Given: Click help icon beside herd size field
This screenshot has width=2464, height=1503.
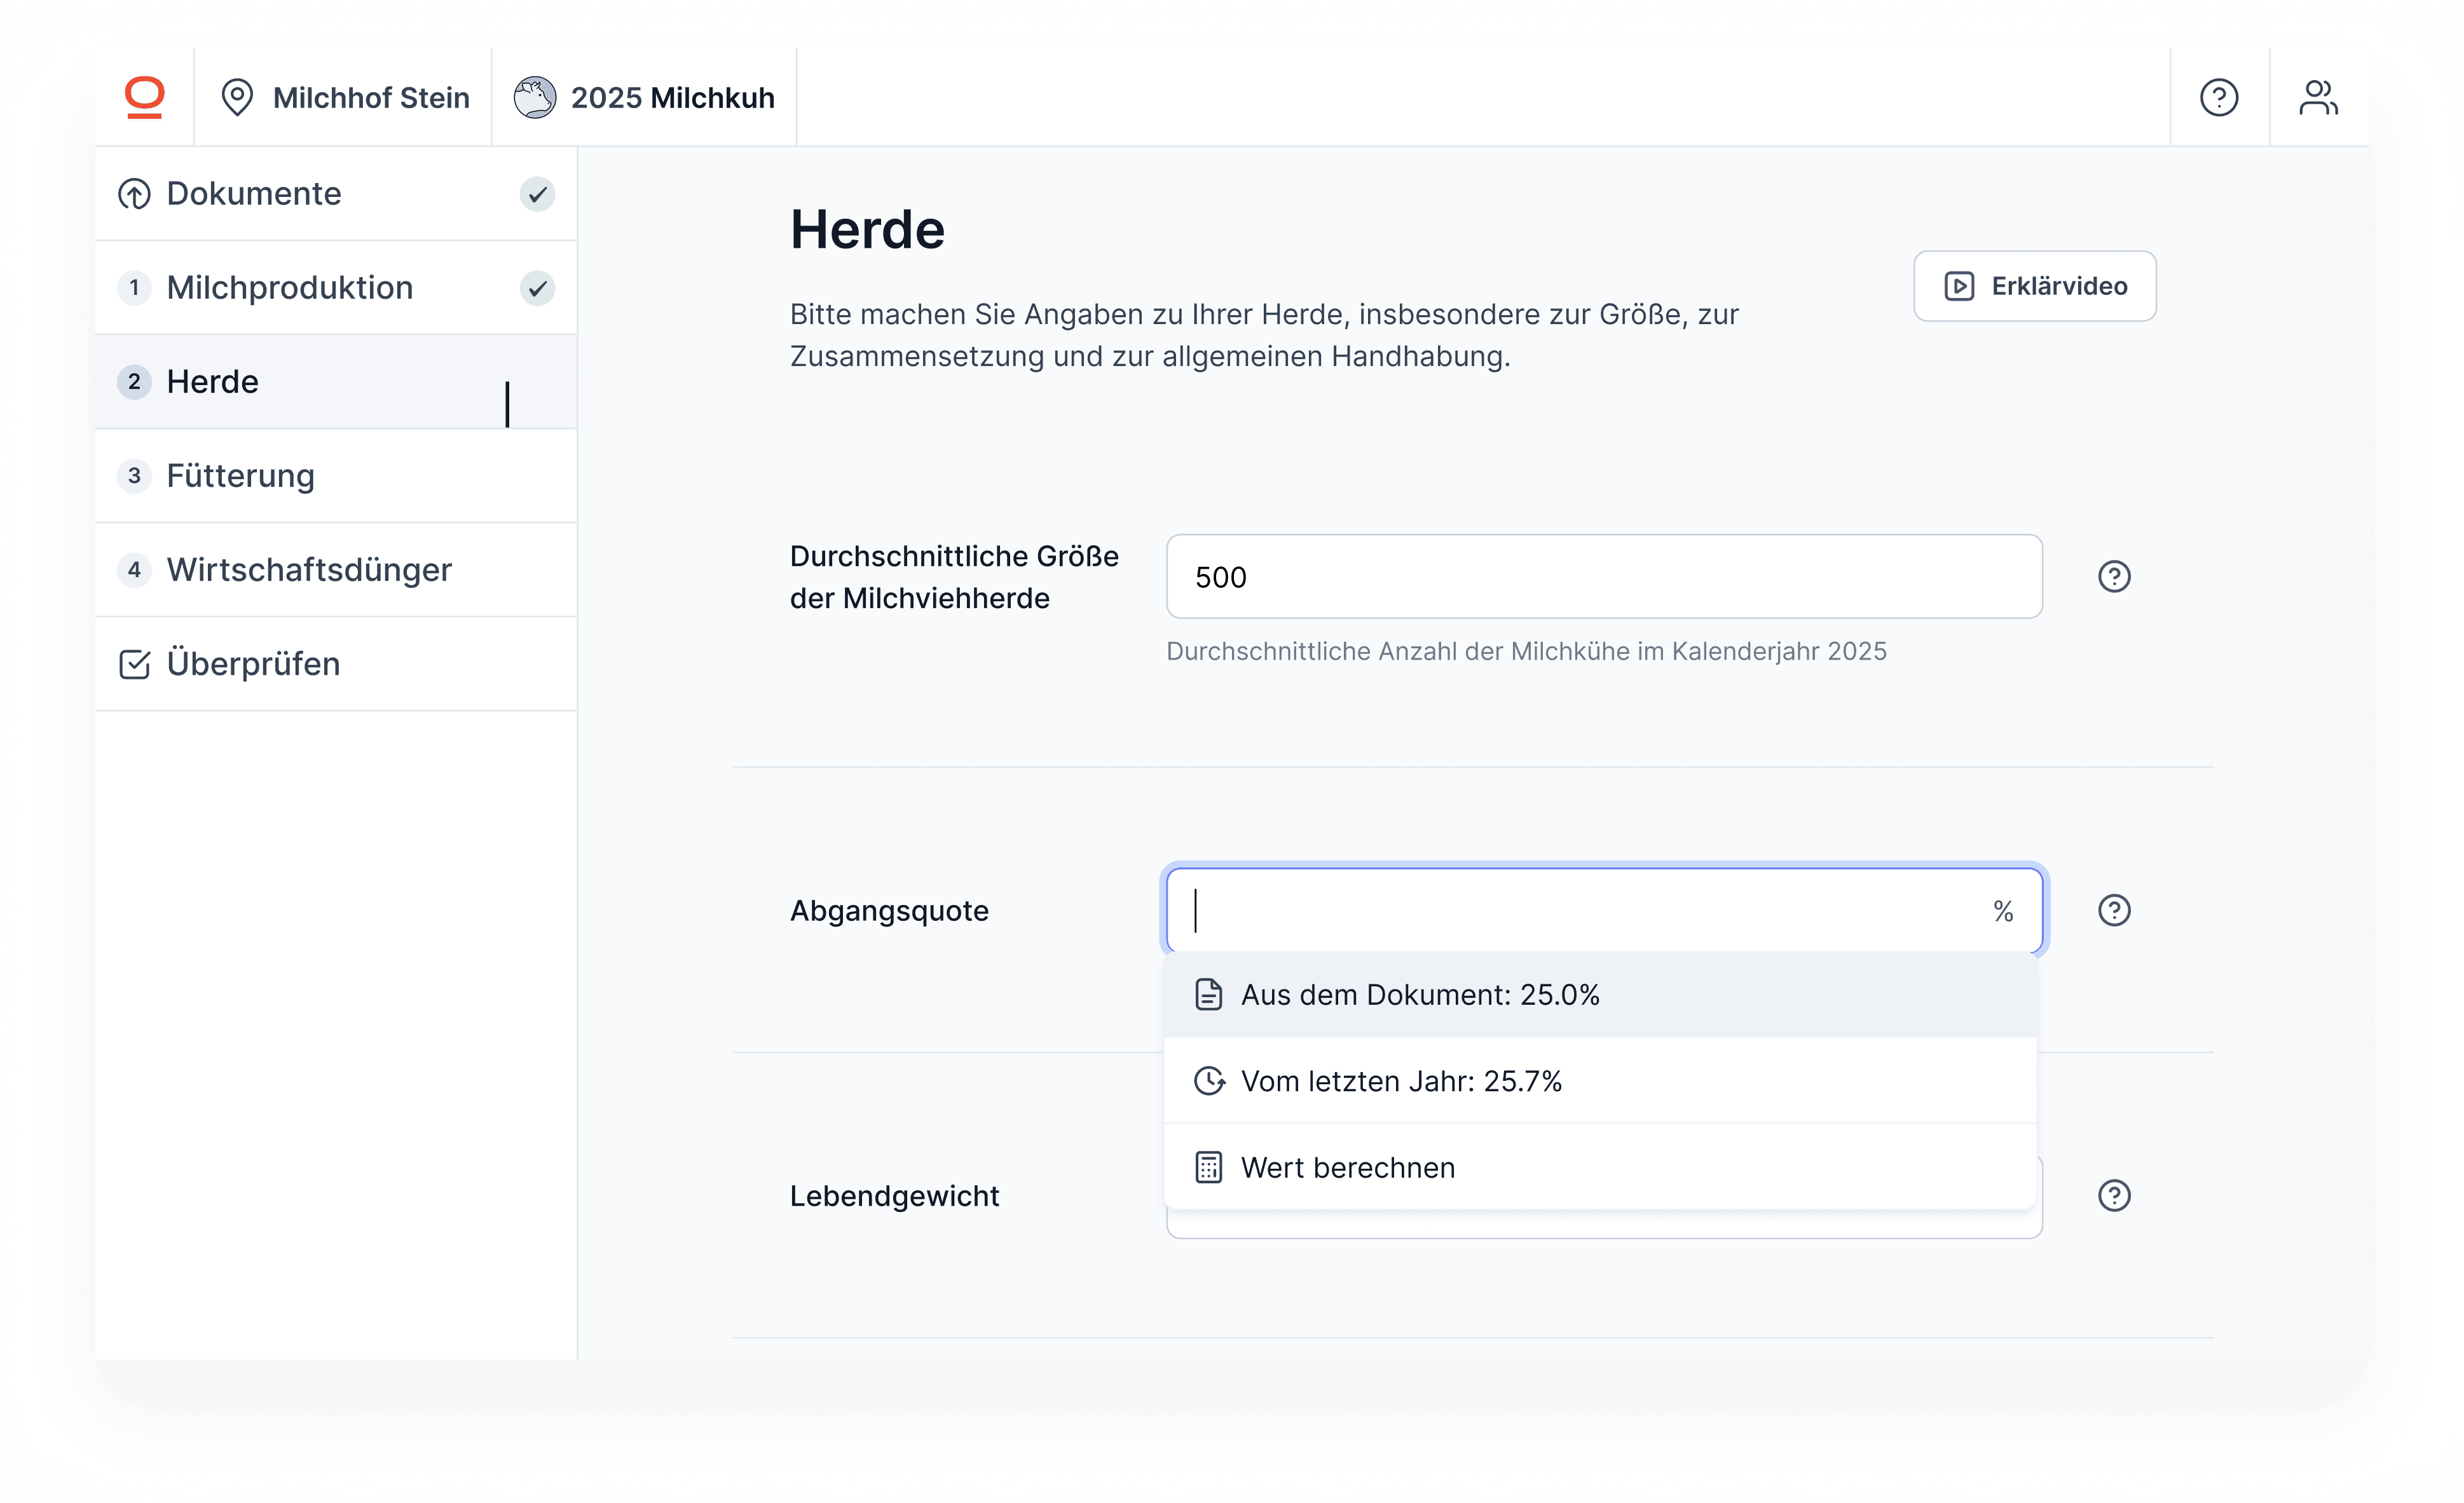Looking at the screenshot, I should (2113, 576).
